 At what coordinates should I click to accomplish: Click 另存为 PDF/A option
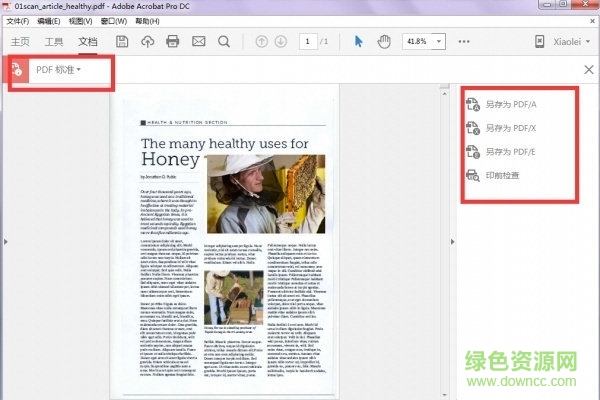tap(512, 103)
